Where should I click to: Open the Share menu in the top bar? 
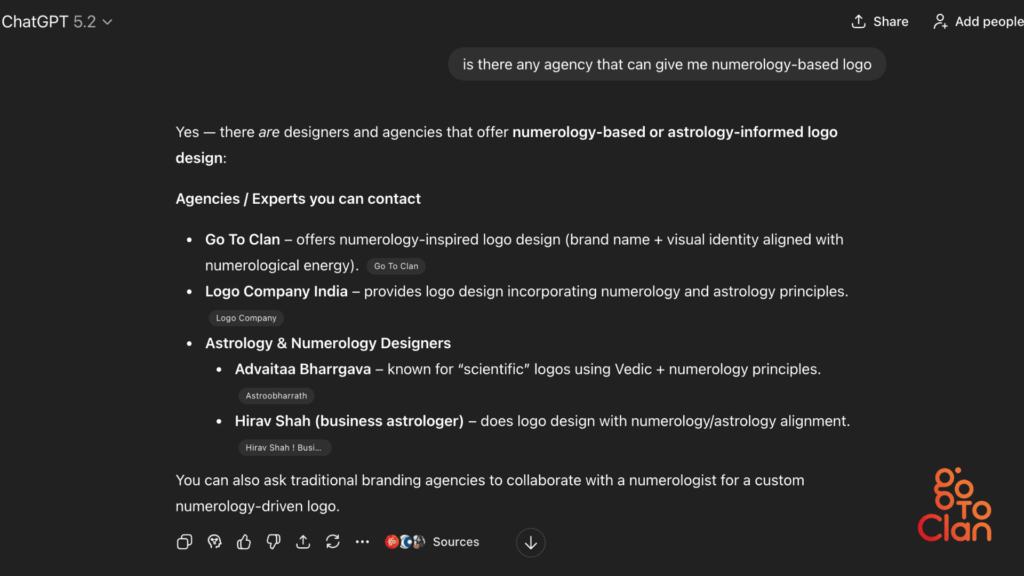pyautogui.click(x=879, y=20)
